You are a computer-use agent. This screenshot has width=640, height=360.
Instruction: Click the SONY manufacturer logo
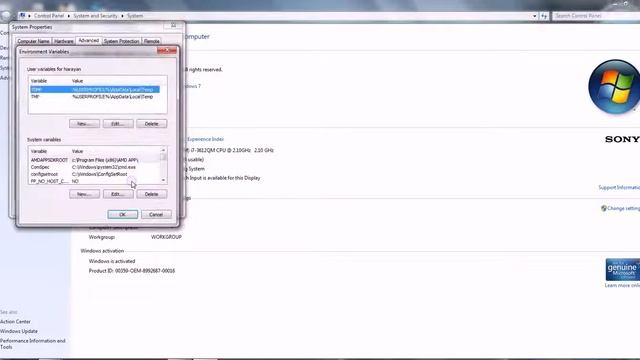622,139
